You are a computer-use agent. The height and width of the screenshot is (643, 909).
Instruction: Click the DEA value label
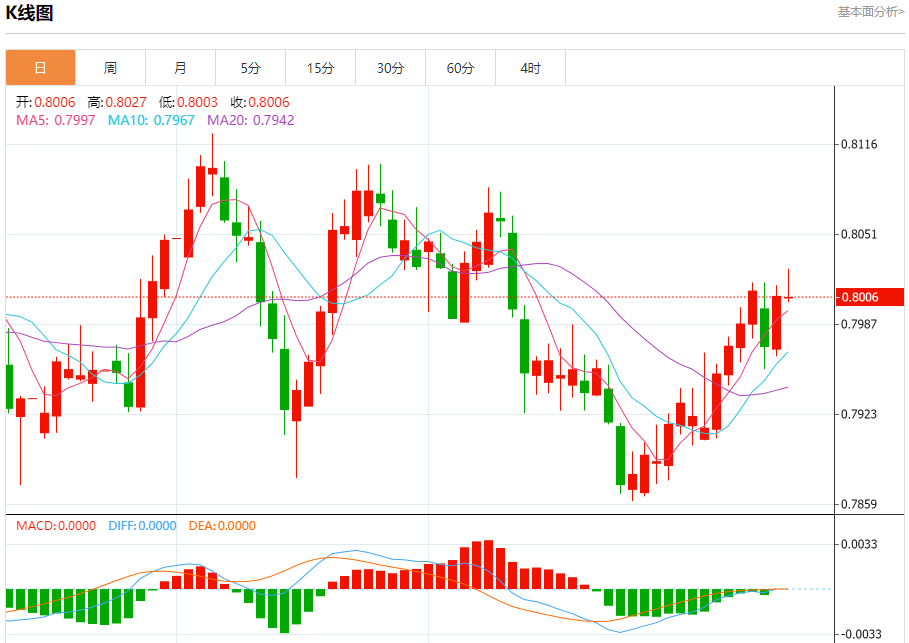[x=222, y=525]
